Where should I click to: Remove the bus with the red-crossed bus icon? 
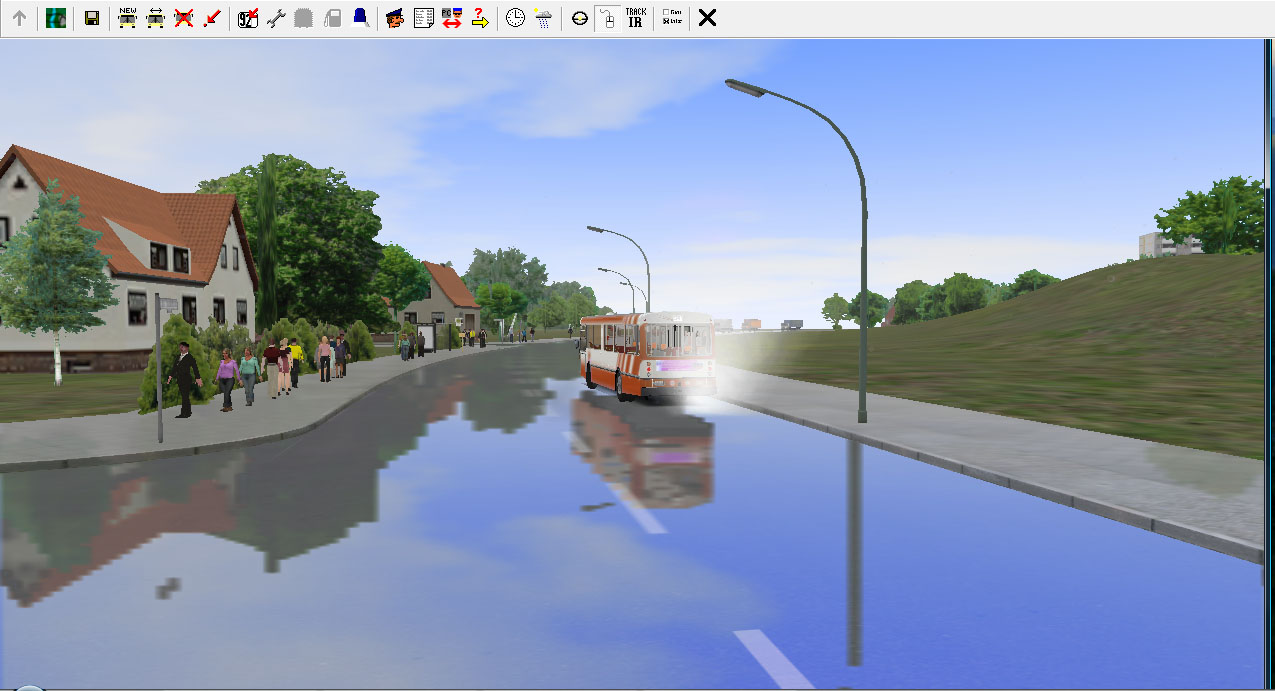tap(183, 18)
